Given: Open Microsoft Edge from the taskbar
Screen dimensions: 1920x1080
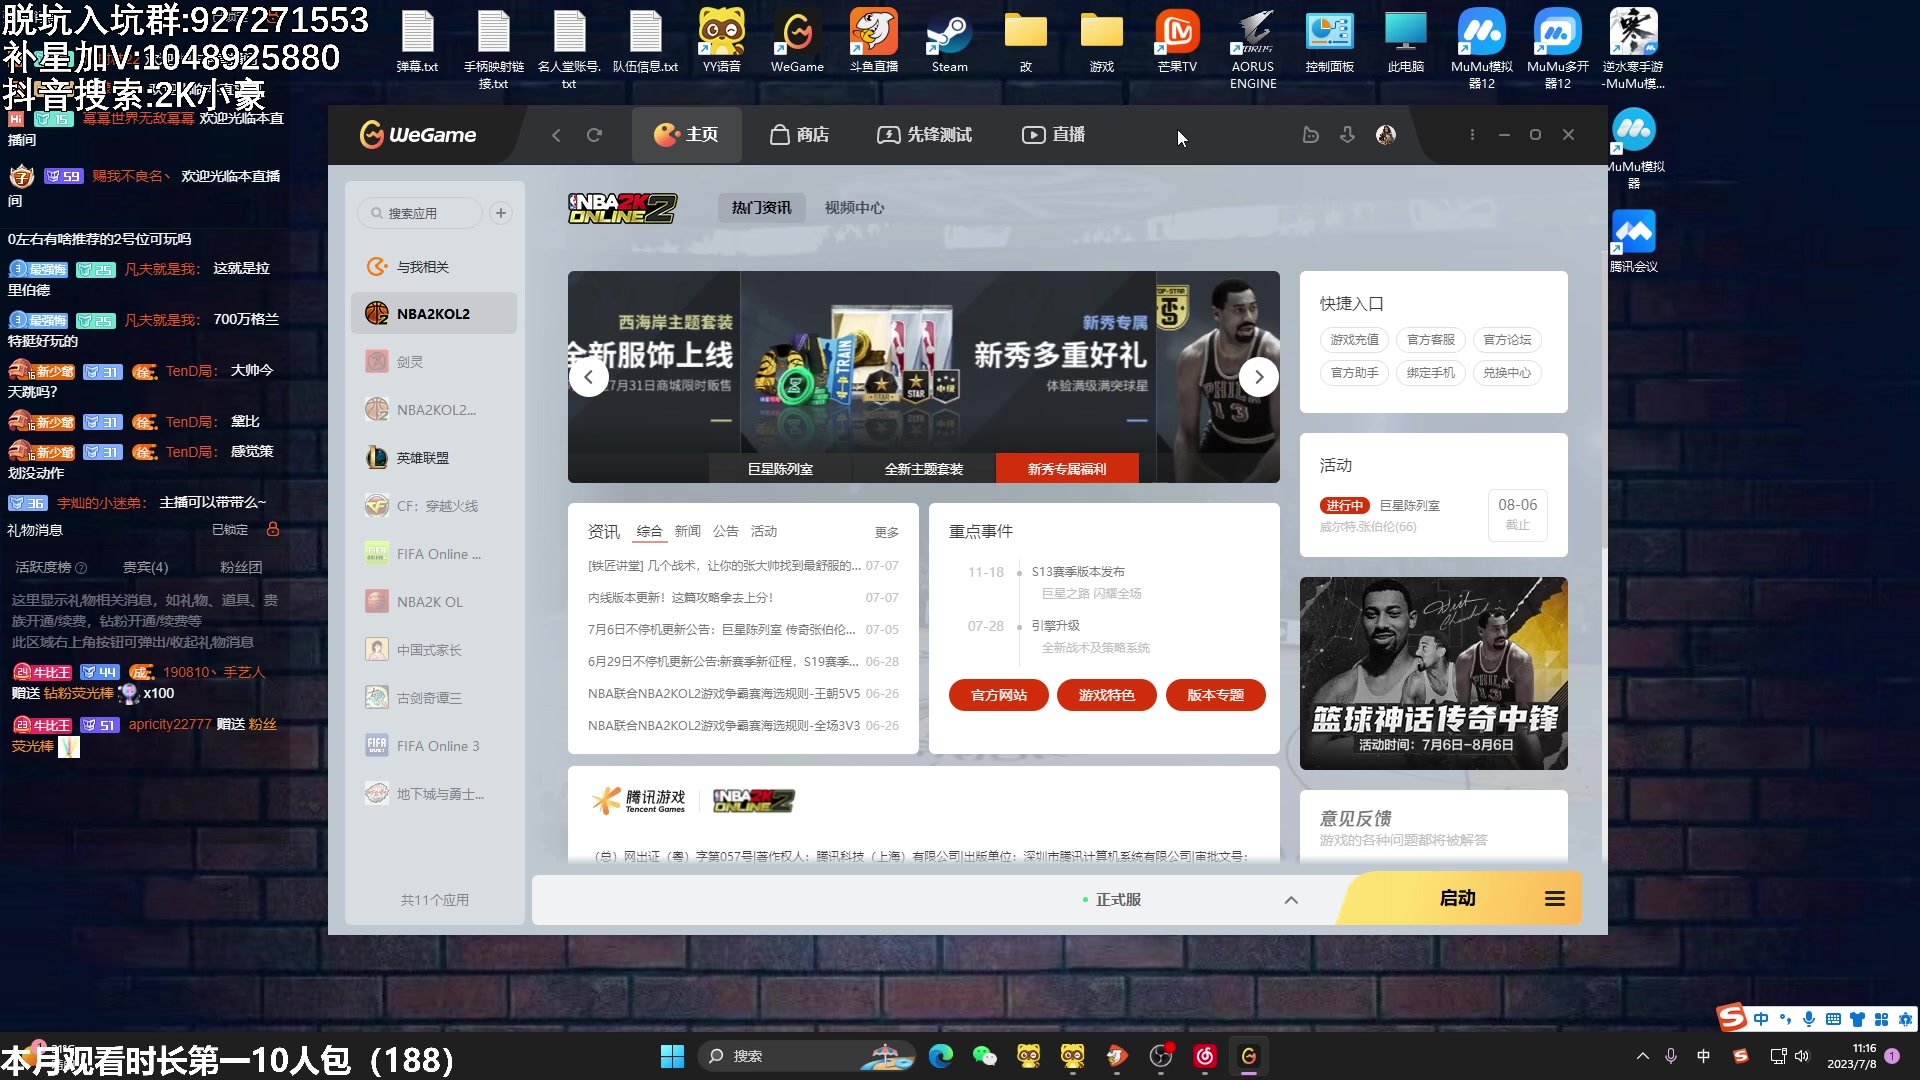Looking at the screenshot, I should point(940,1056).
